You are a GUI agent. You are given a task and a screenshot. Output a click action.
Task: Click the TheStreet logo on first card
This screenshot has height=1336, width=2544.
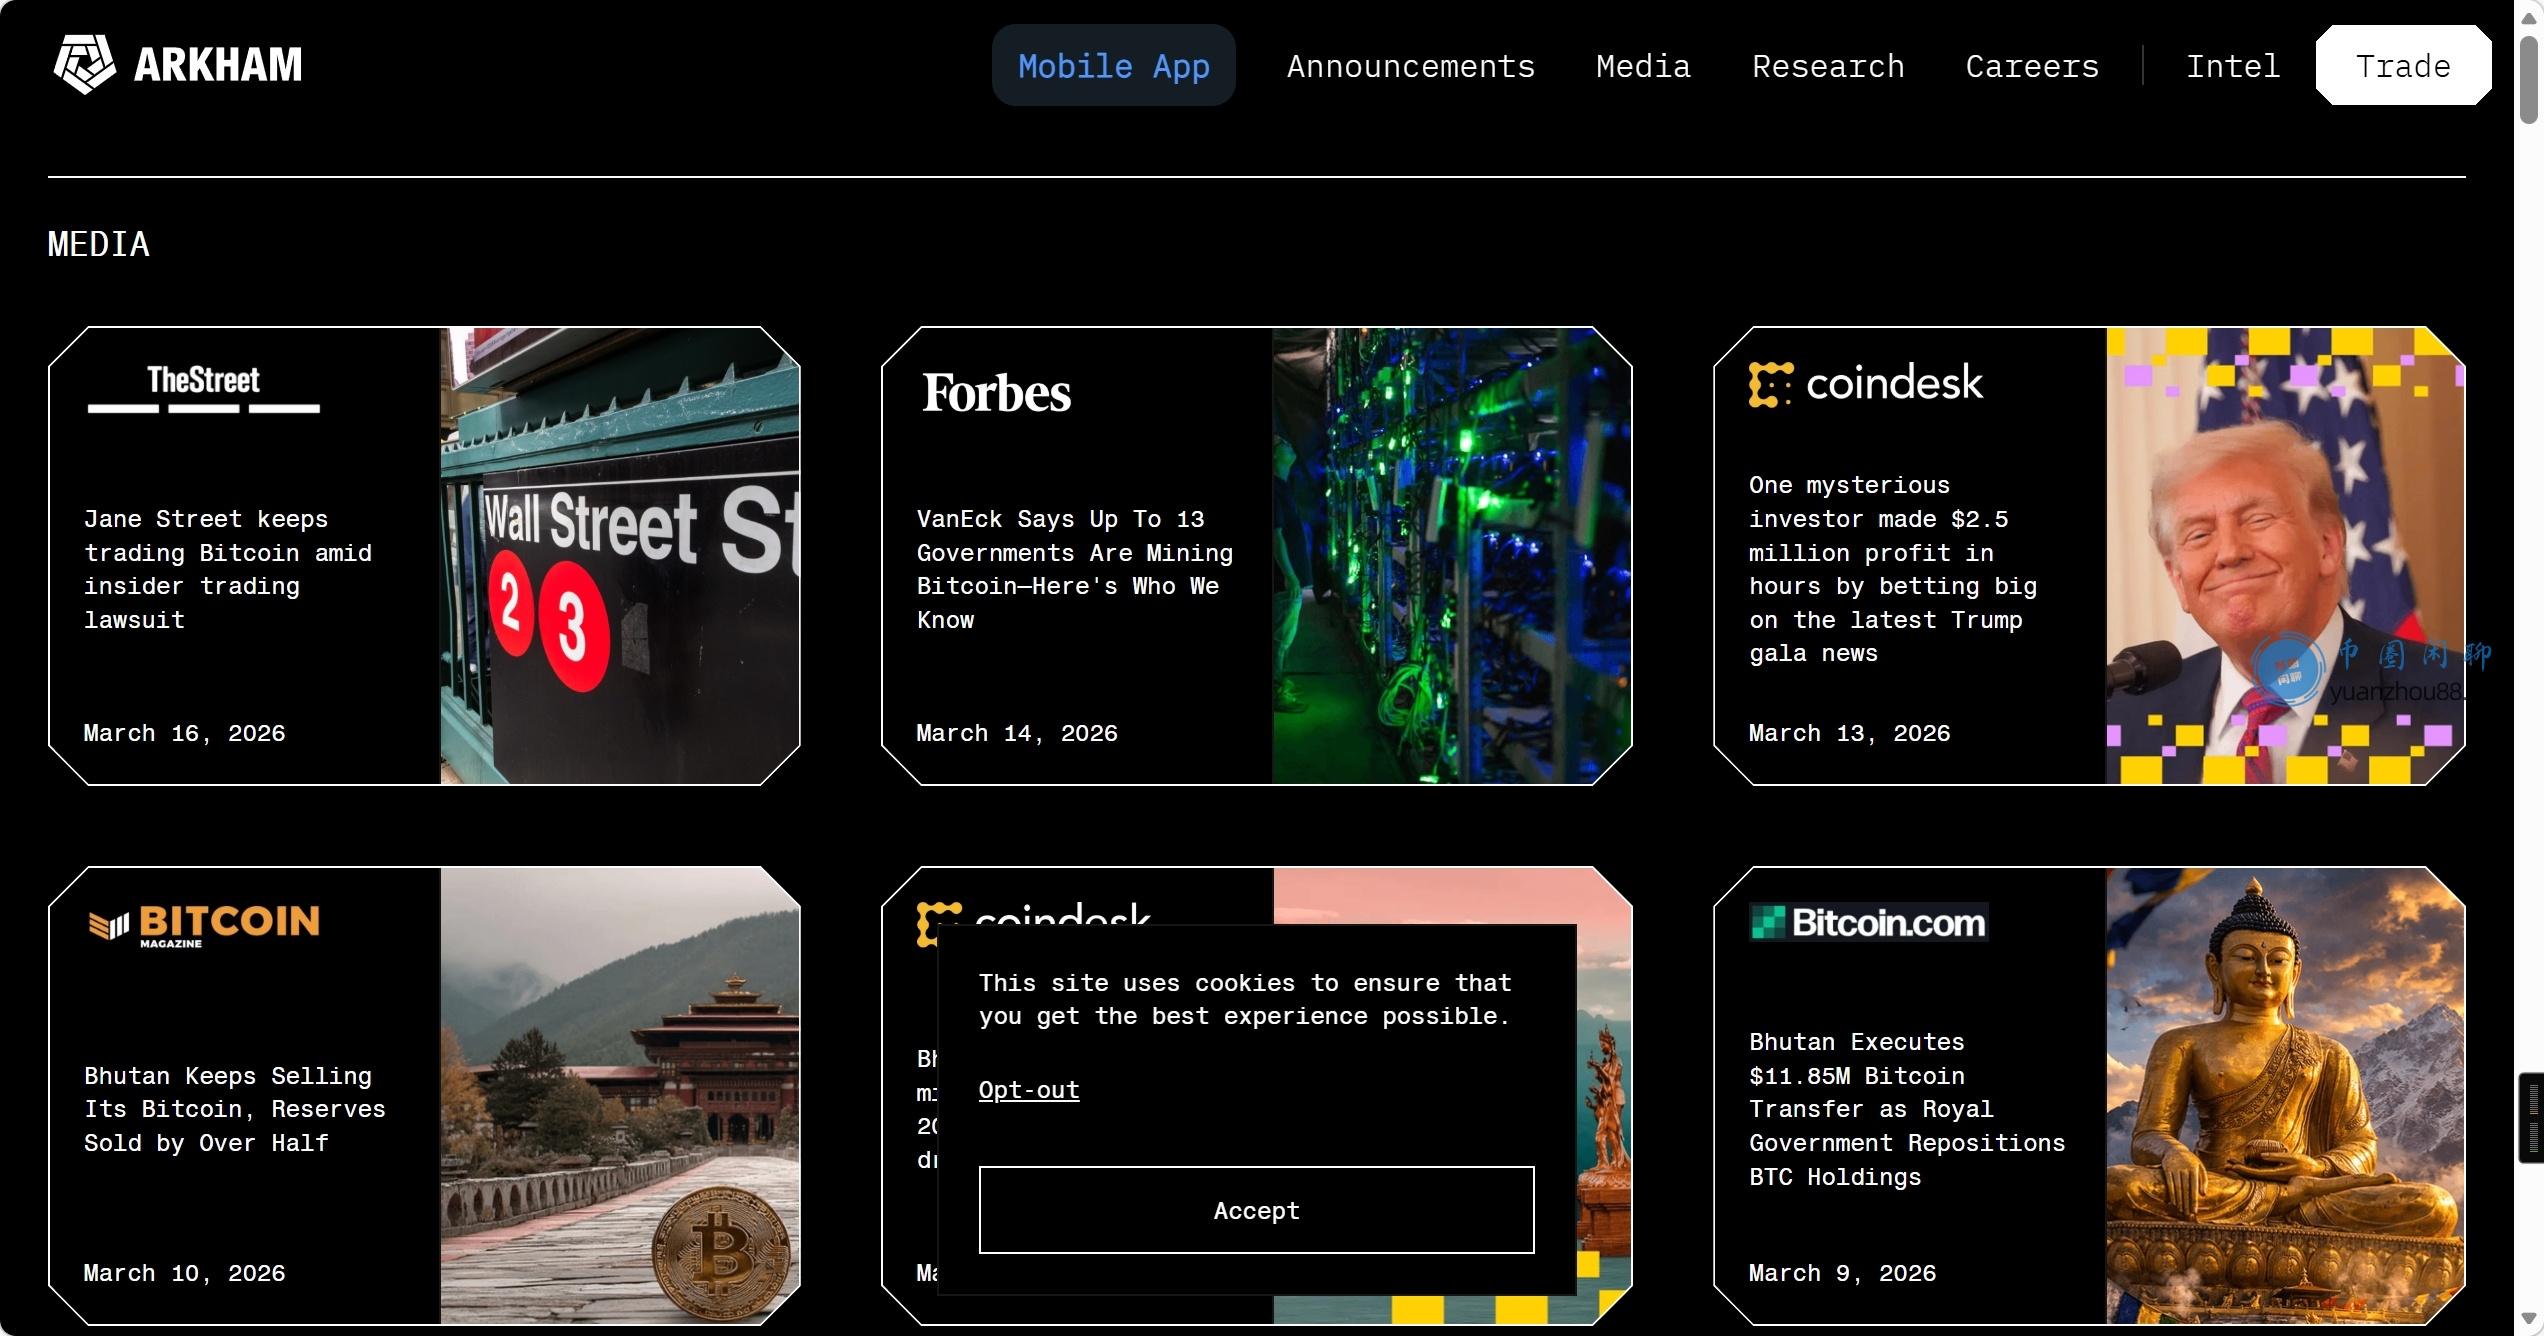click(203, 388)
